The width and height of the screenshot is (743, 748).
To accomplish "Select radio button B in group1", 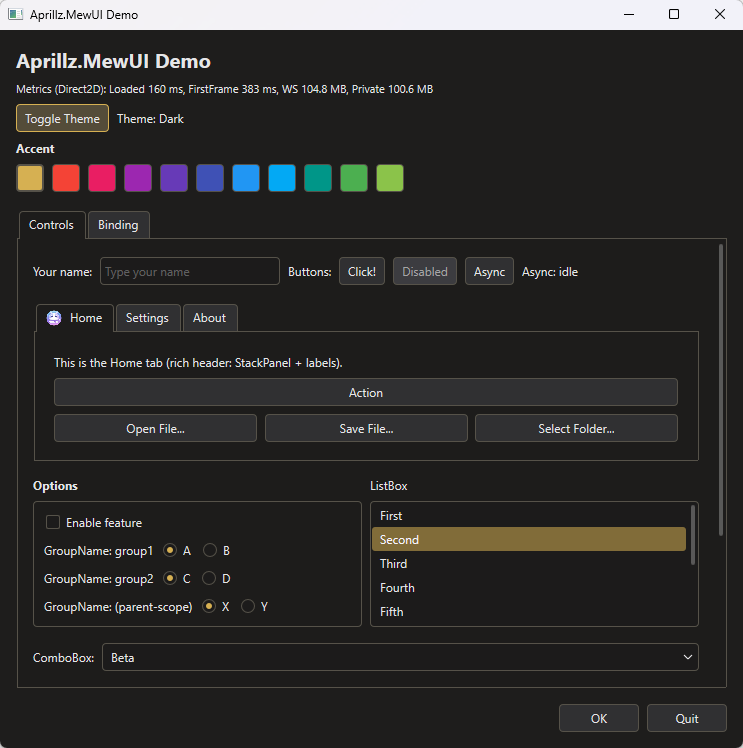I will [x=210, y=551].
